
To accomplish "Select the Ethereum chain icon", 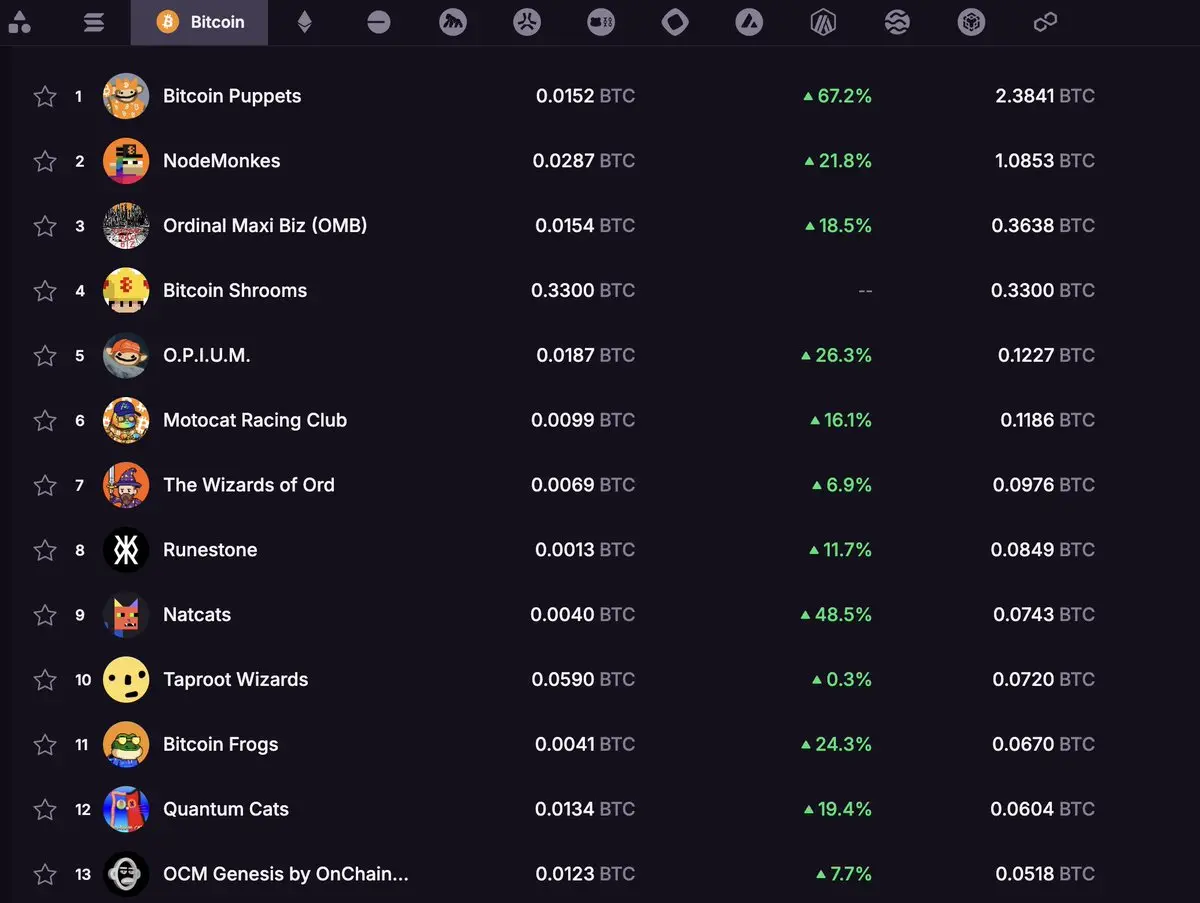I will (x=304, y=22).
